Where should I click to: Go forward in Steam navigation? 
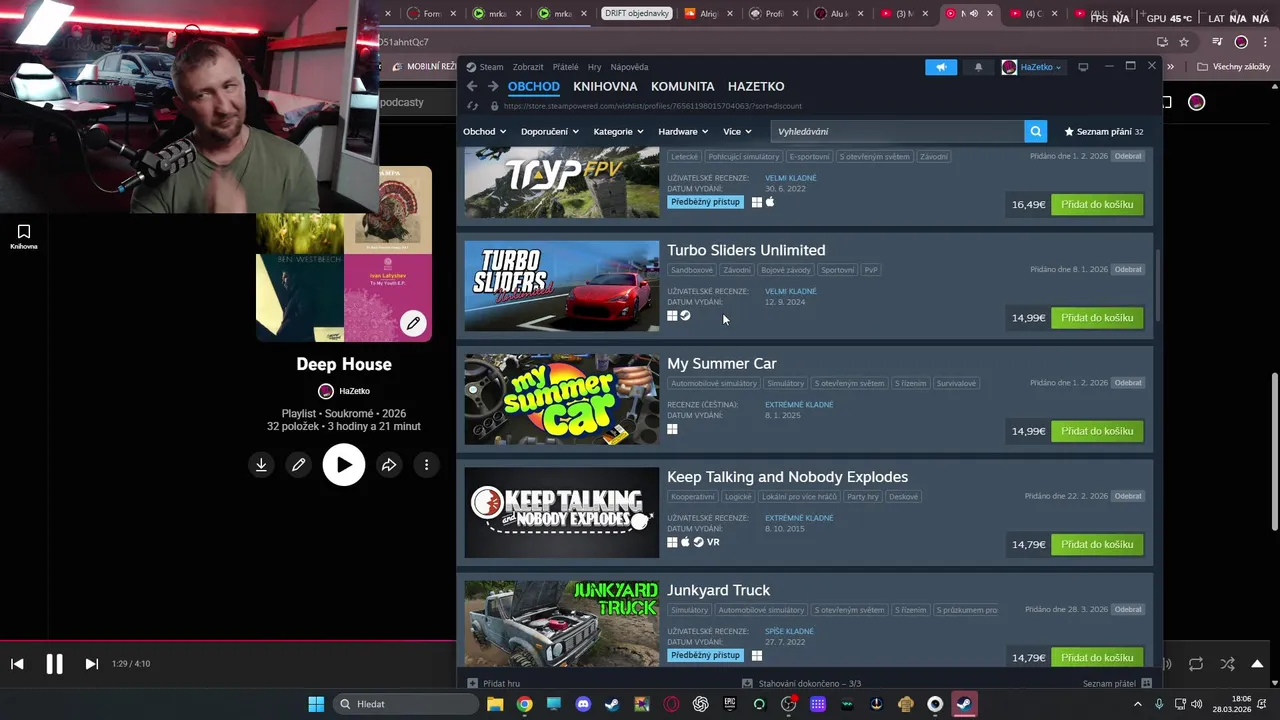[x=493, y=87]
